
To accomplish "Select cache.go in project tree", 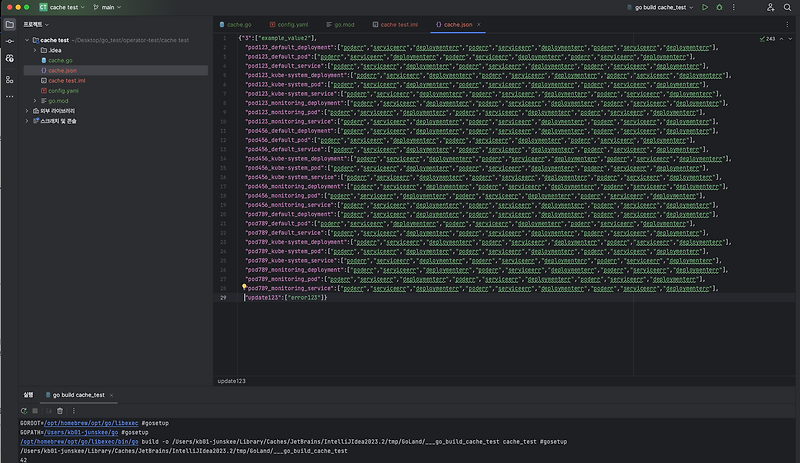I will pyautogui.click(x=60, y=60).
